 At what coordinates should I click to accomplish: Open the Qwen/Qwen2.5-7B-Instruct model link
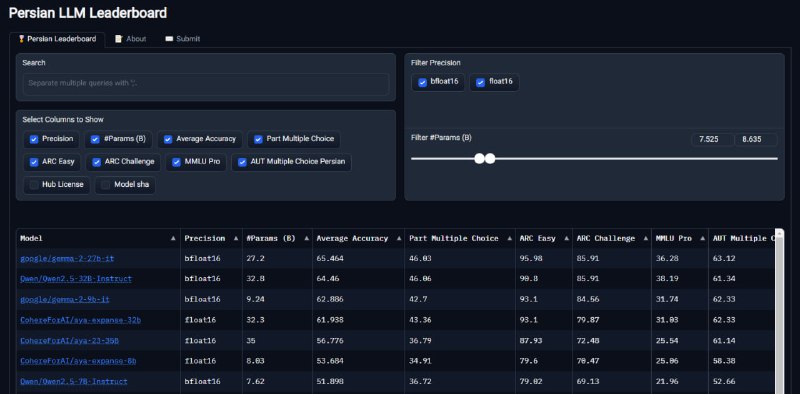[x=74, y=381]
